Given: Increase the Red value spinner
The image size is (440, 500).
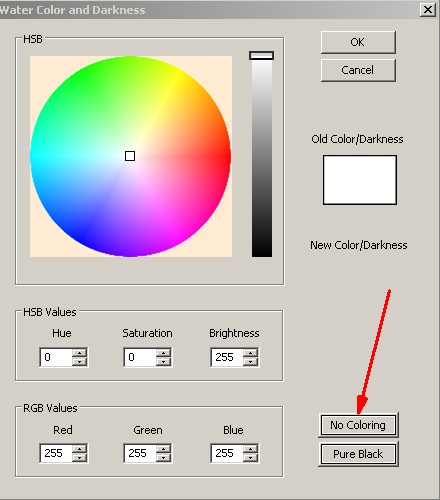Looking at the screenshot, I should (80, 449).
